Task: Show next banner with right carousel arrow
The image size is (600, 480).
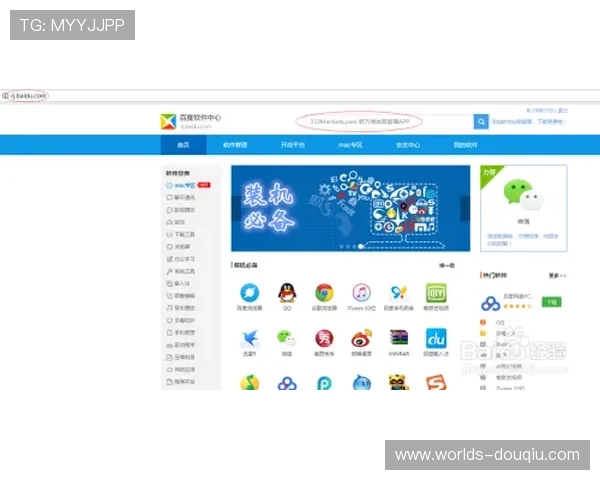Action: click(x=465, y=208)
